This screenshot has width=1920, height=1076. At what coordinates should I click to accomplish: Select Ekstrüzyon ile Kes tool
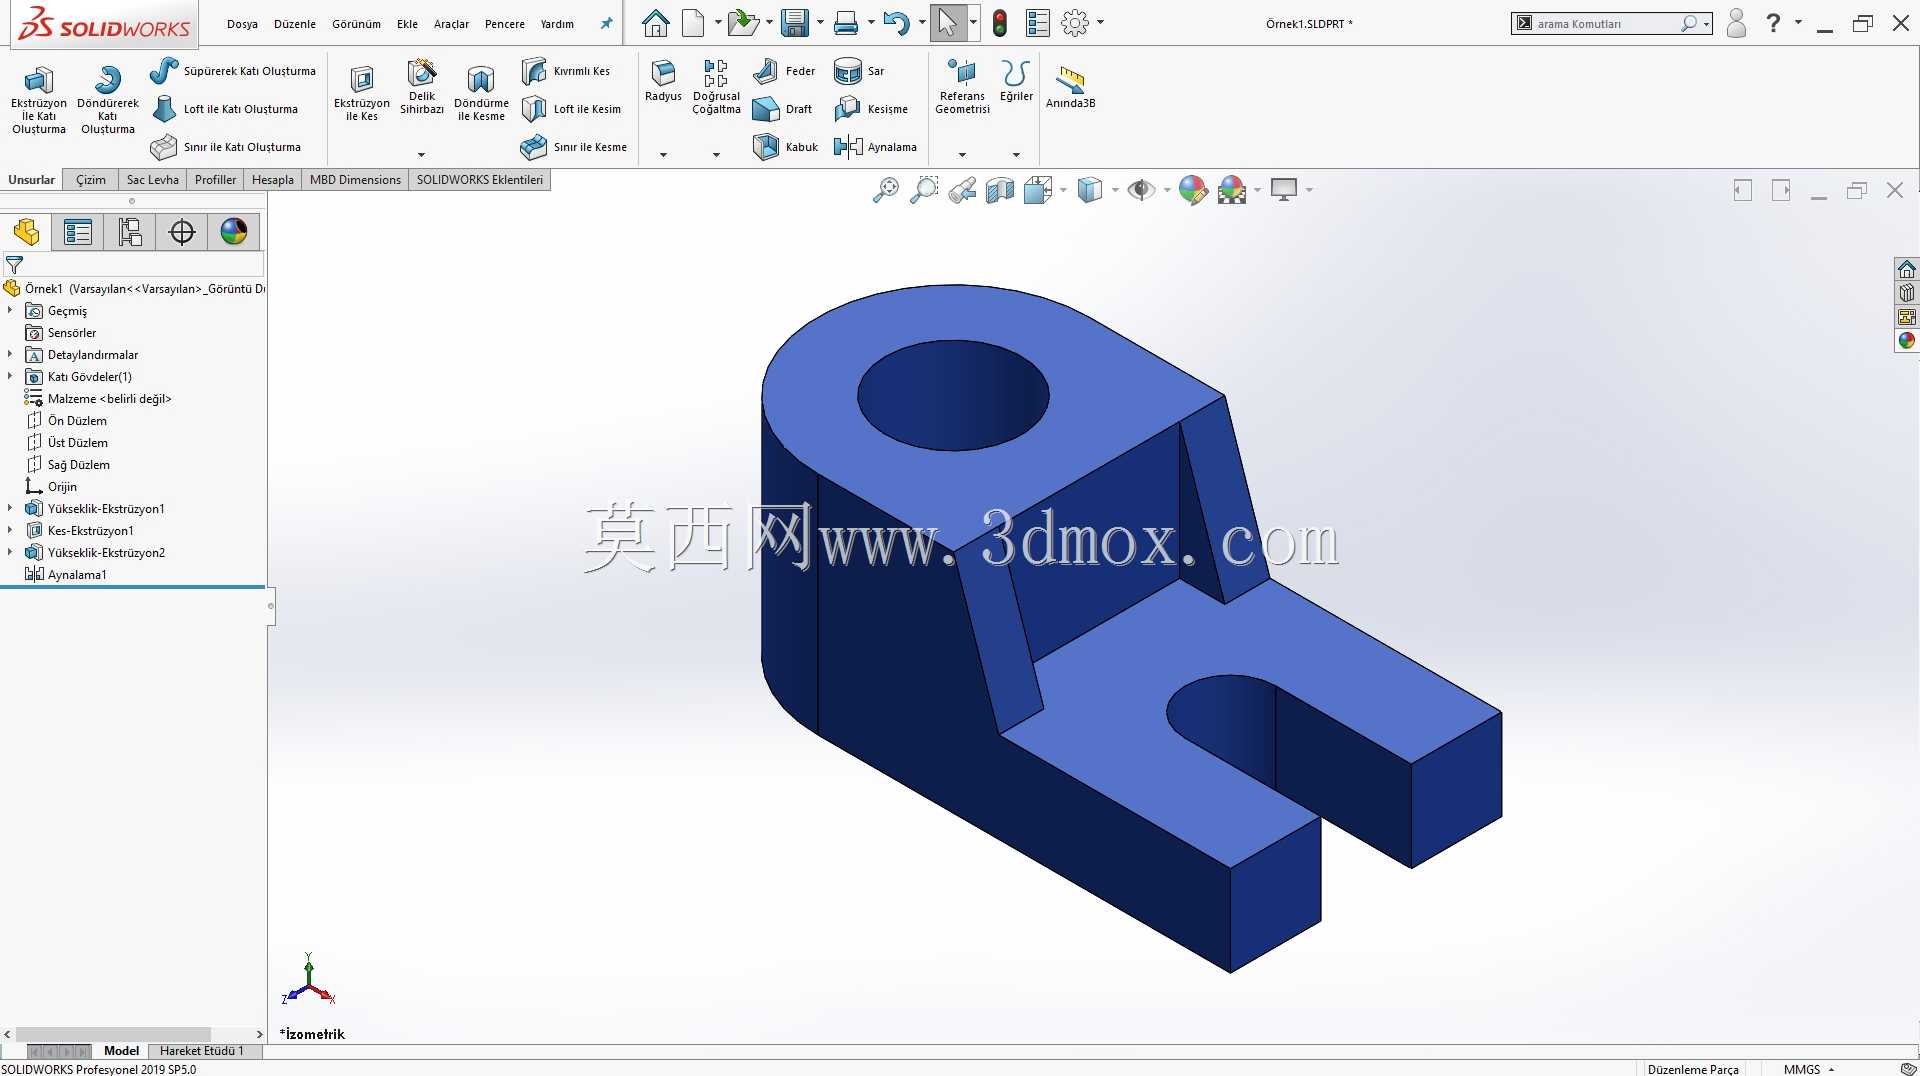tap(362, 92)
